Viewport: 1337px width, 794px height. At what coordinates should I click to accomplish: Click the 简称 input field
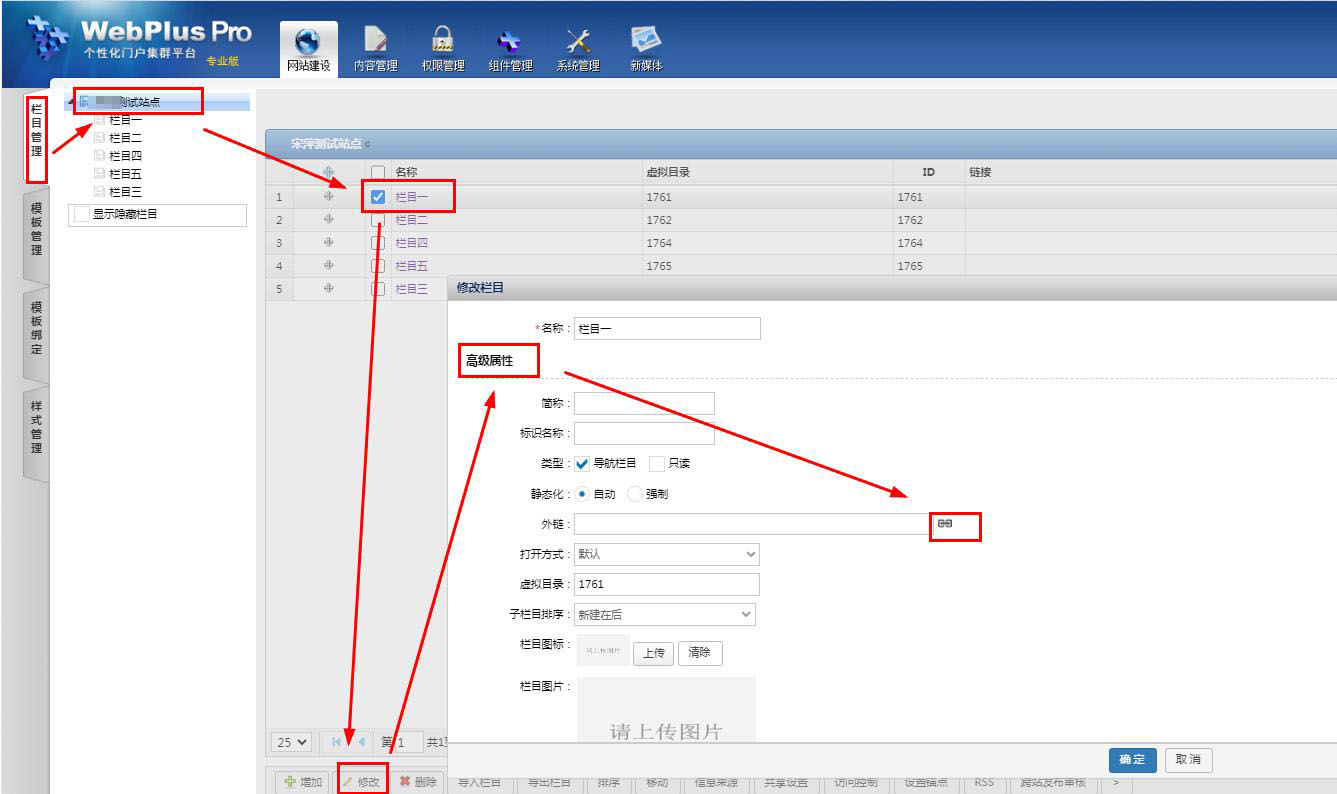pyautogui.click(x=644, y=403)
